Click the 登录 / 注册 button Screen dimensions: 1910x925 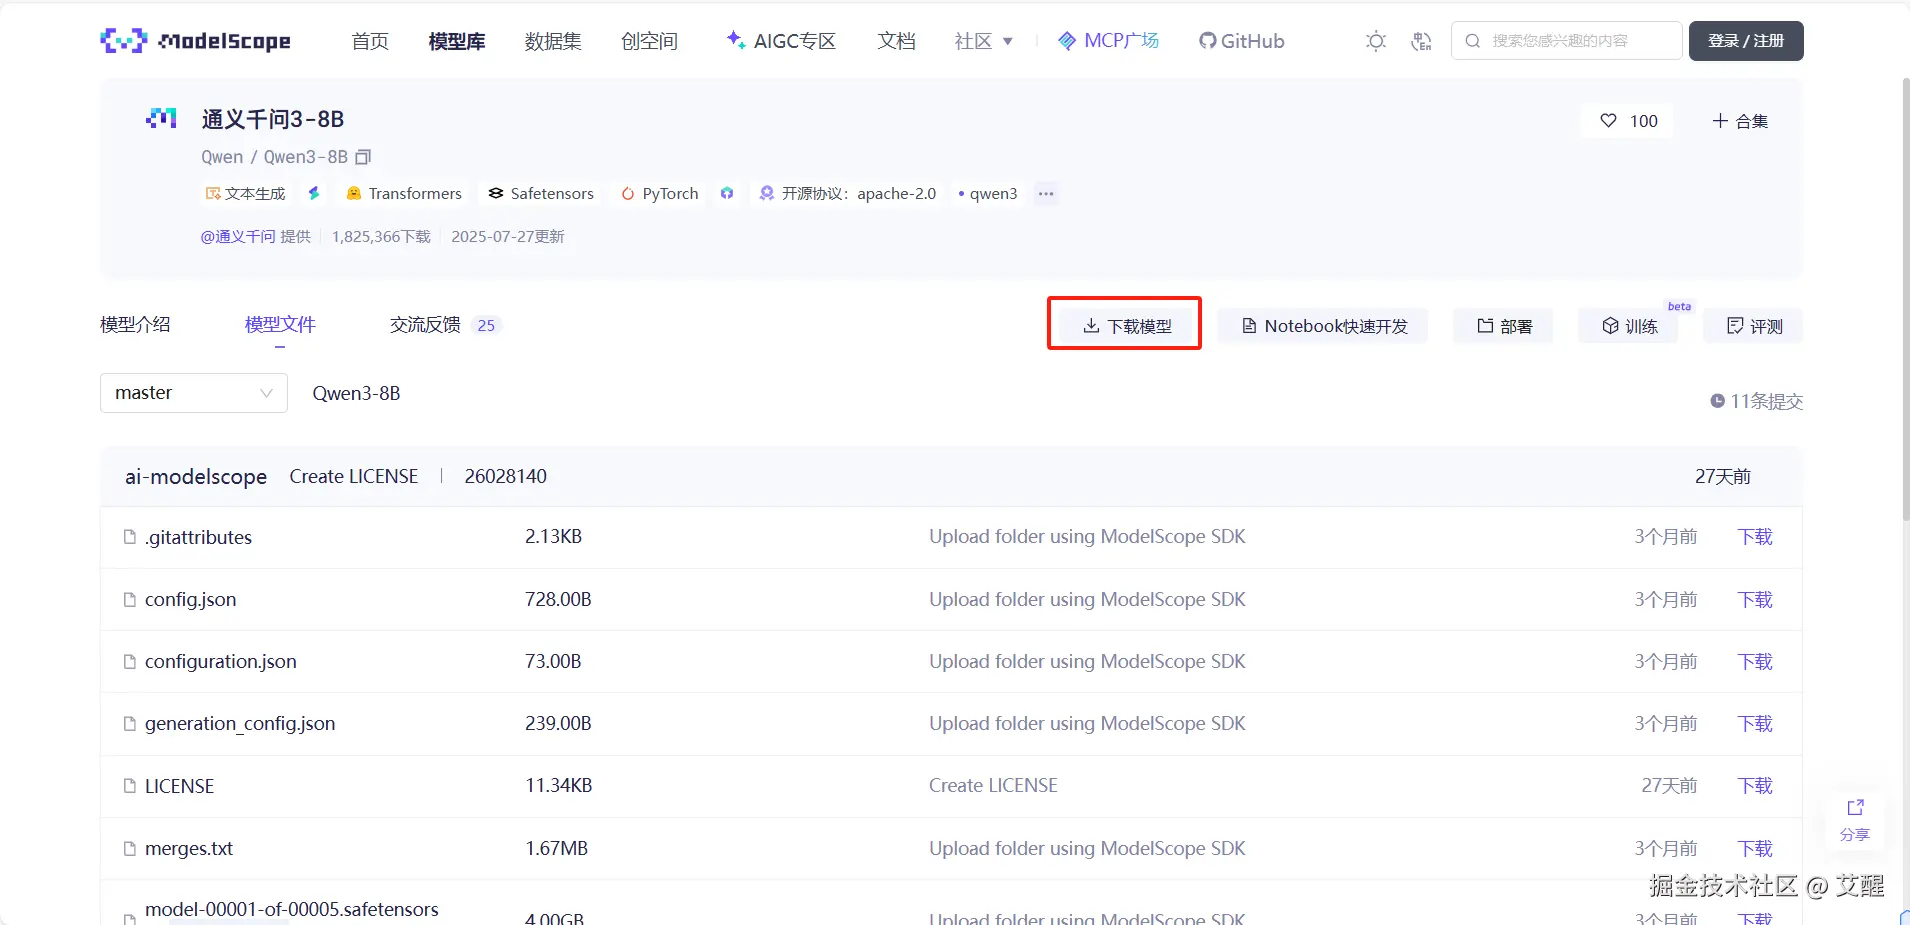pos(1746,41)
